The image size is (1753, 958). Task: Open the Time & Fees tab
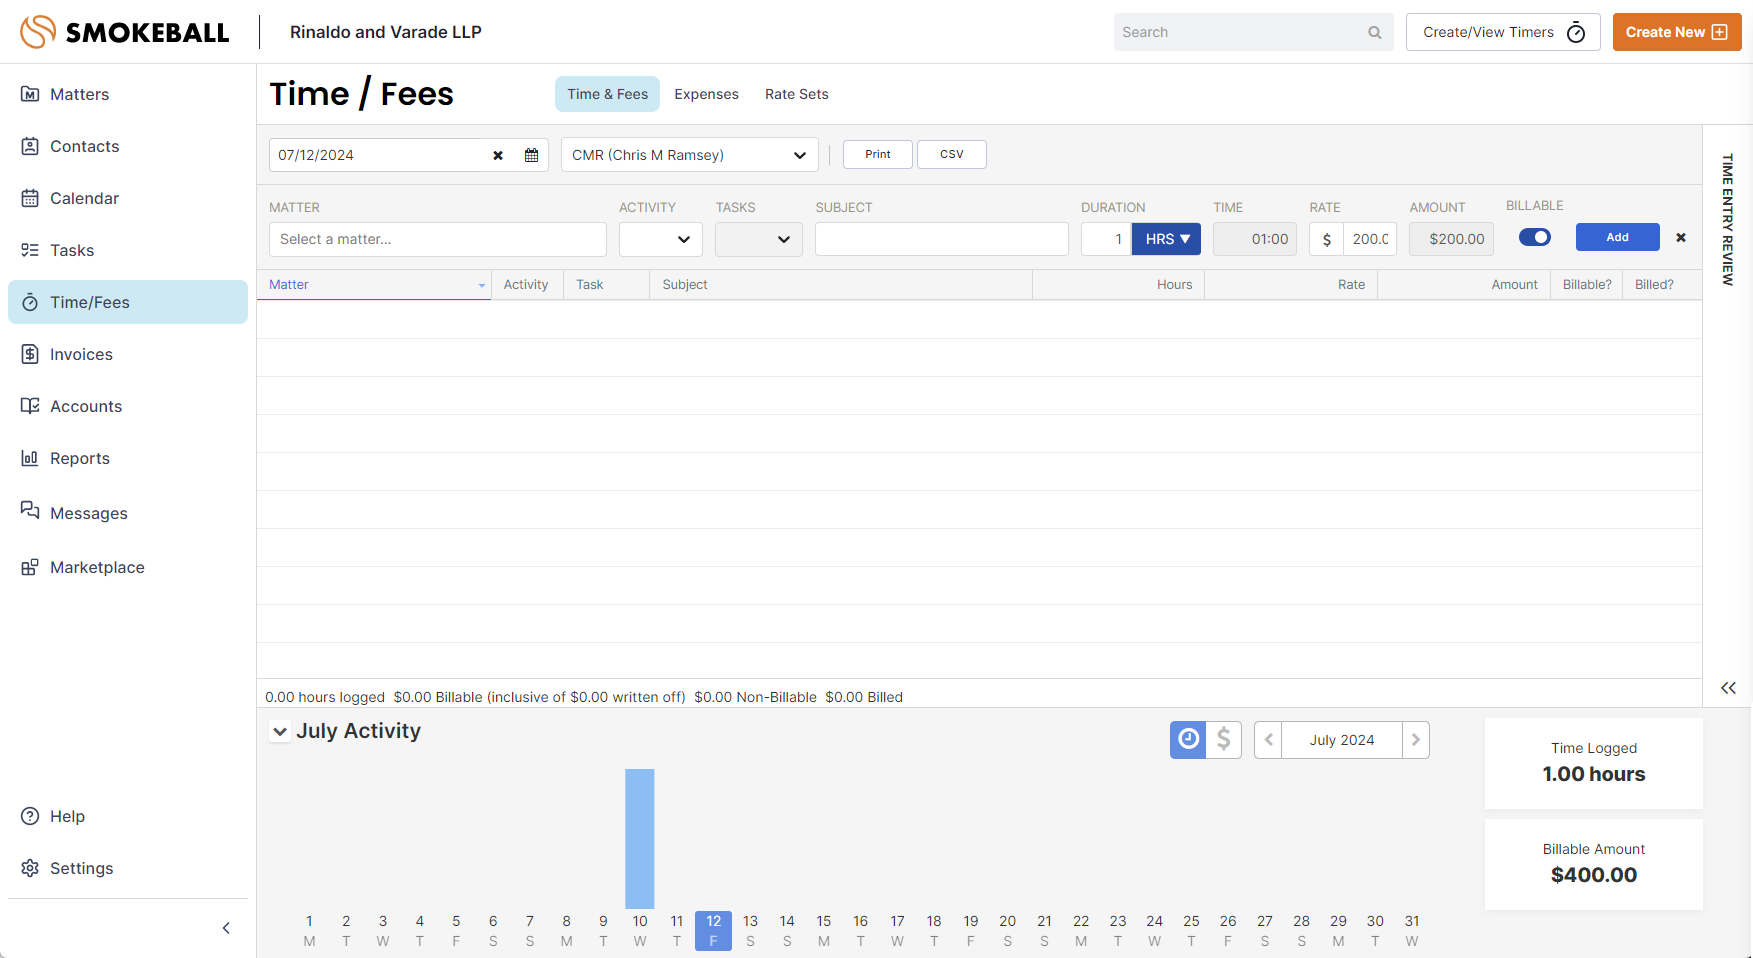(608, 94)
